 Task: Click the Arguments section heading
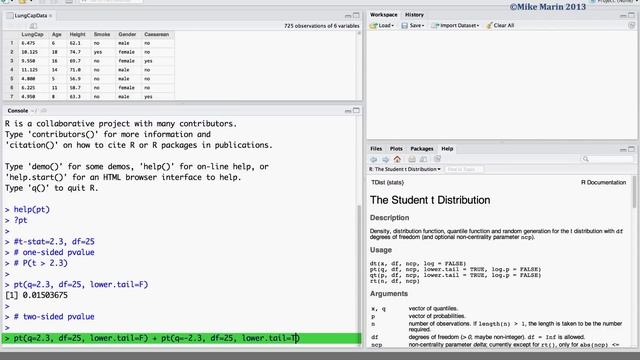389,293
